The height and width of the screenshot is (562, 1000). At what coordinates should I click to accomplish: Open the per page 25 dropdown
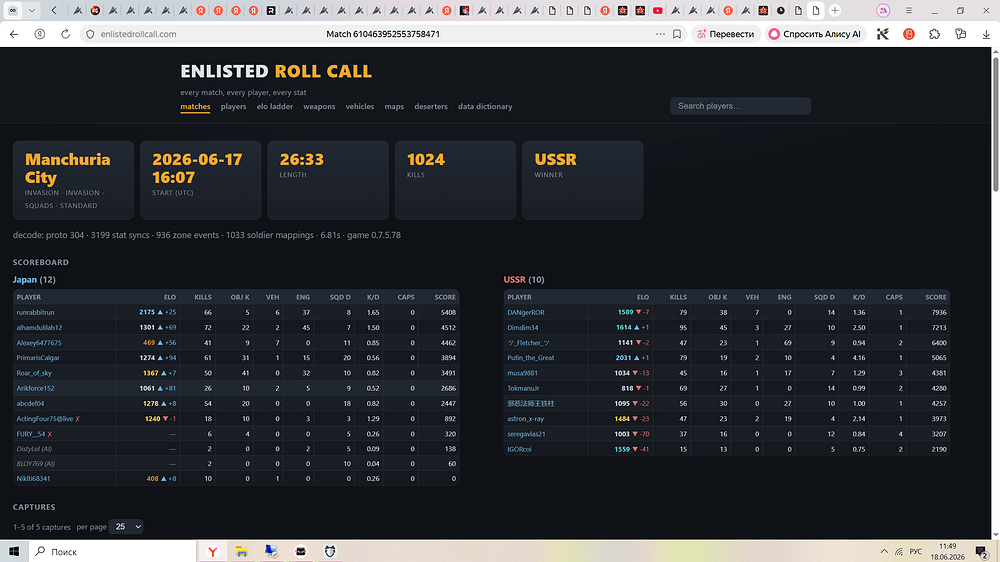pyautogui.click(x=126, y=526)
